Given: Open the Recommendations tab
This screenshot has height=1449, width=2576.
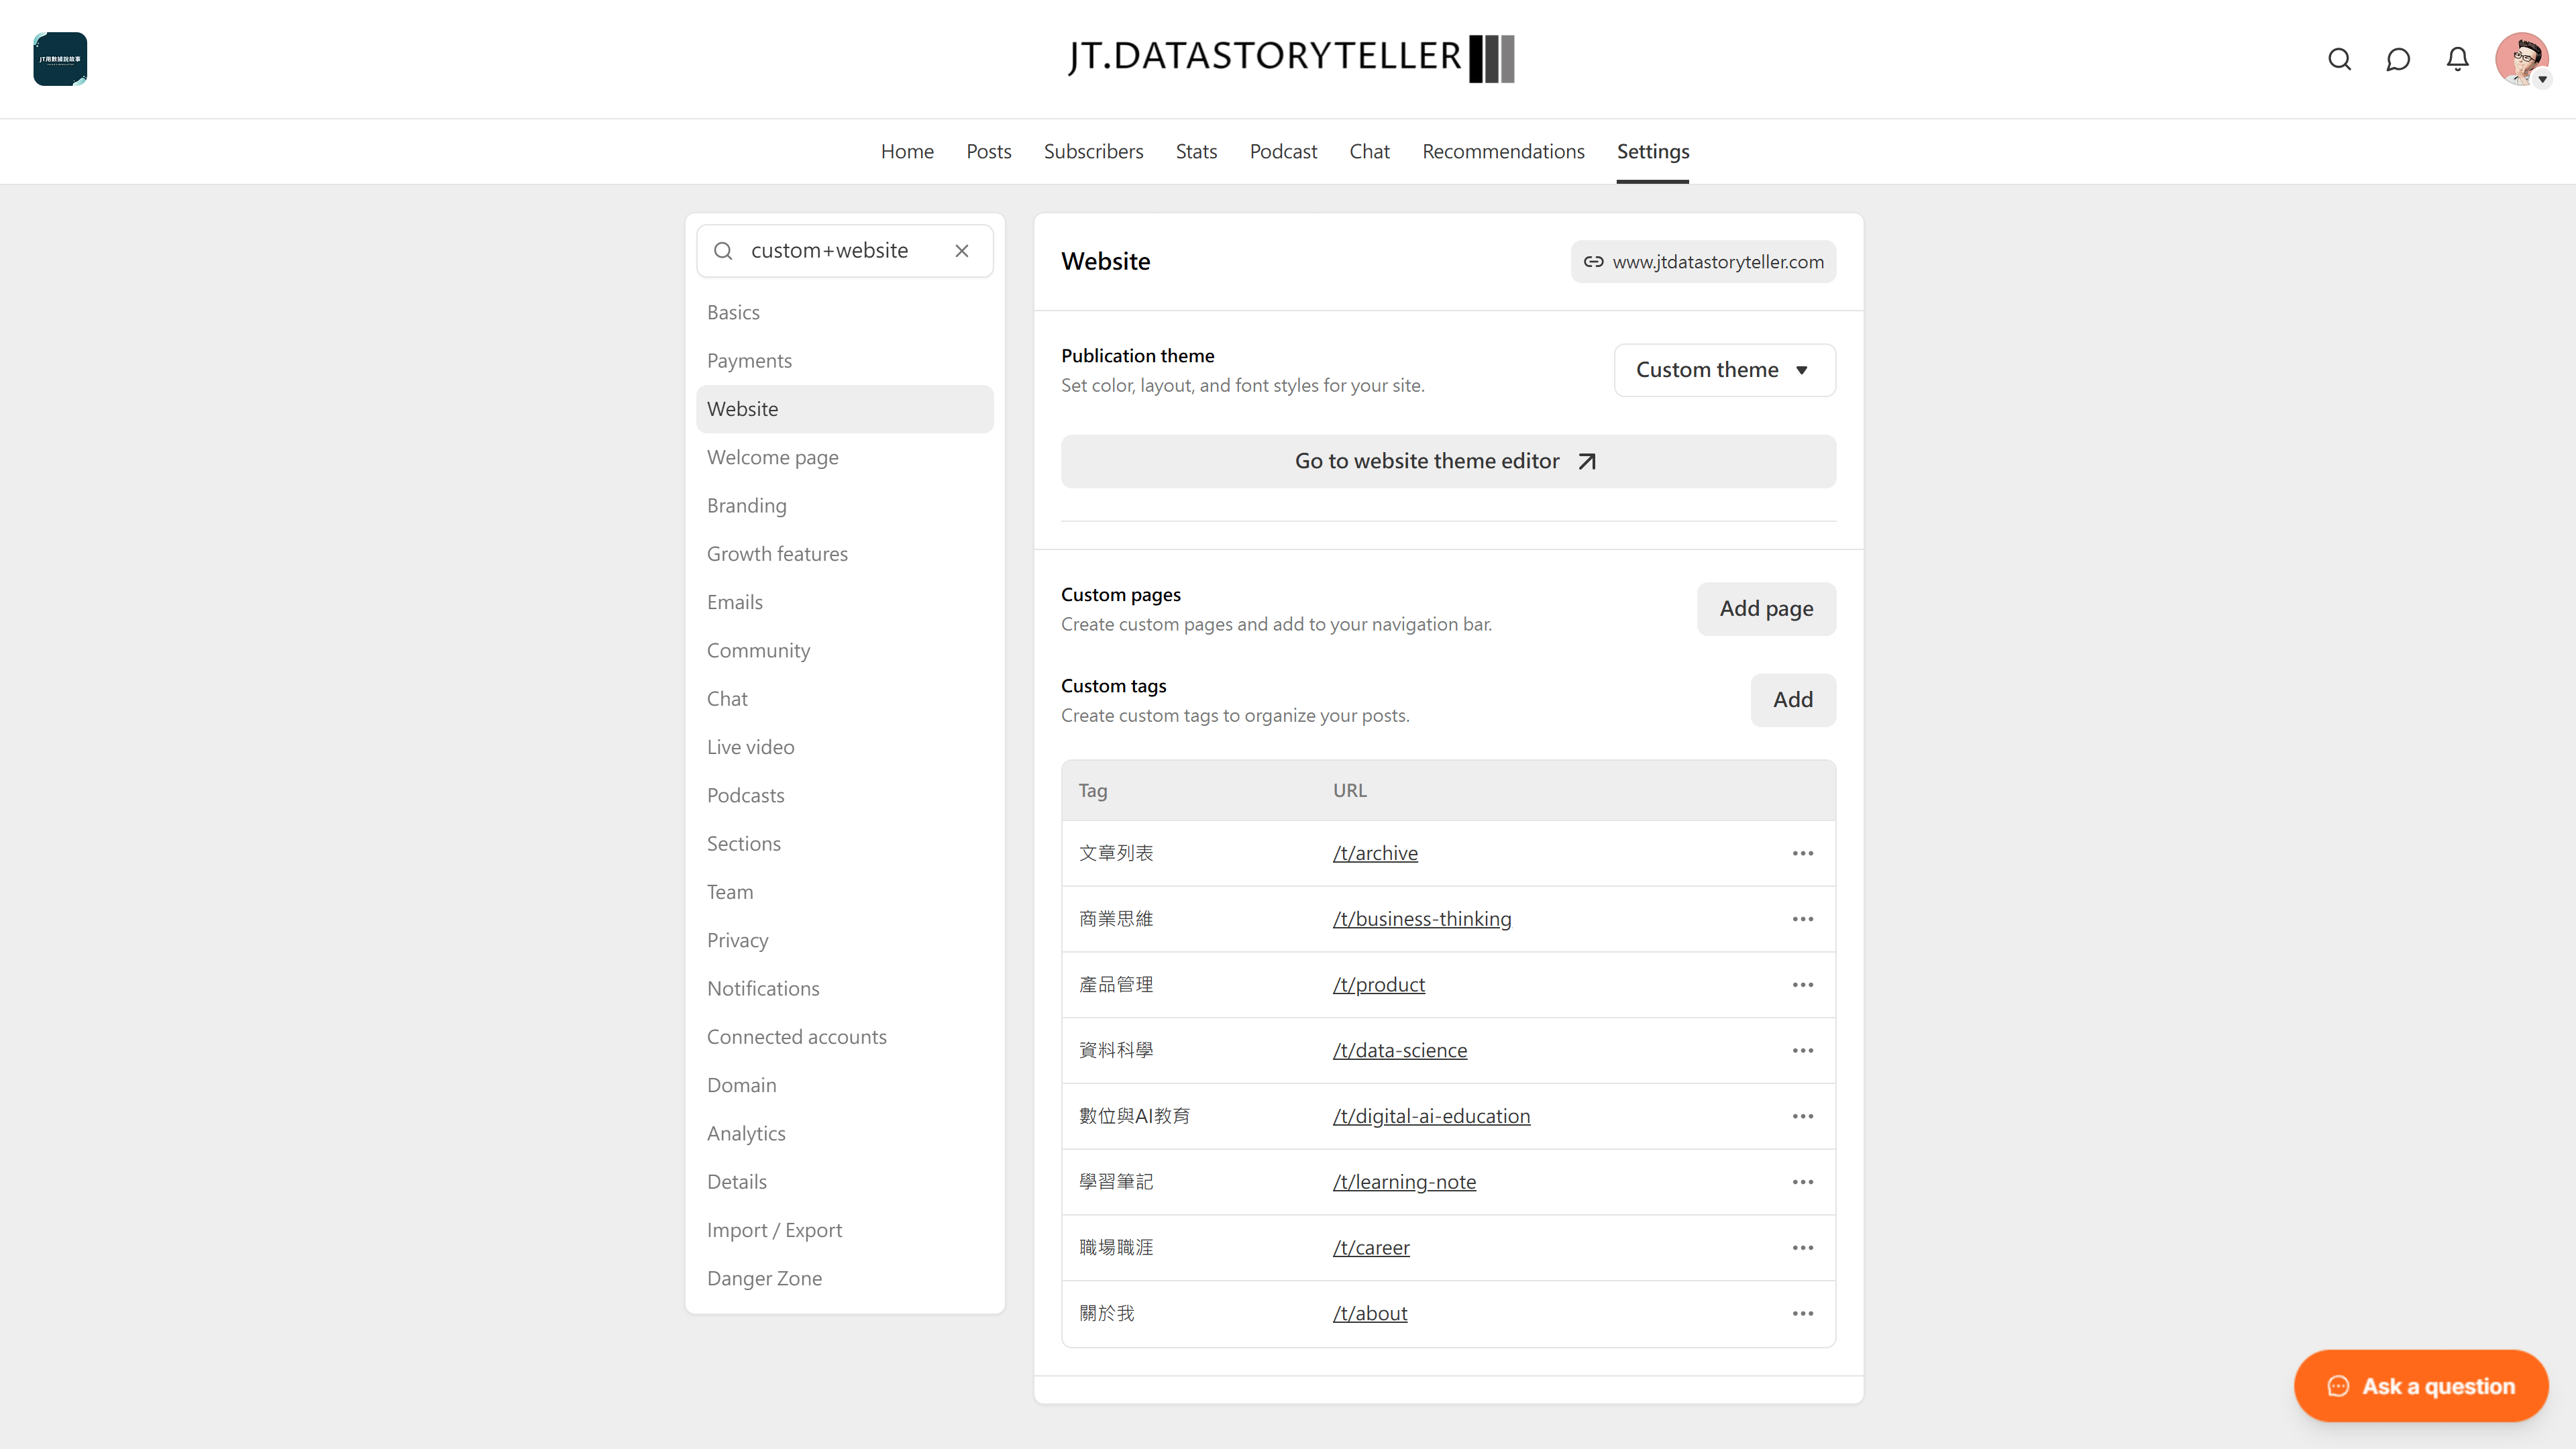Looking at the screenshot, I should [x=1503, y=151].
